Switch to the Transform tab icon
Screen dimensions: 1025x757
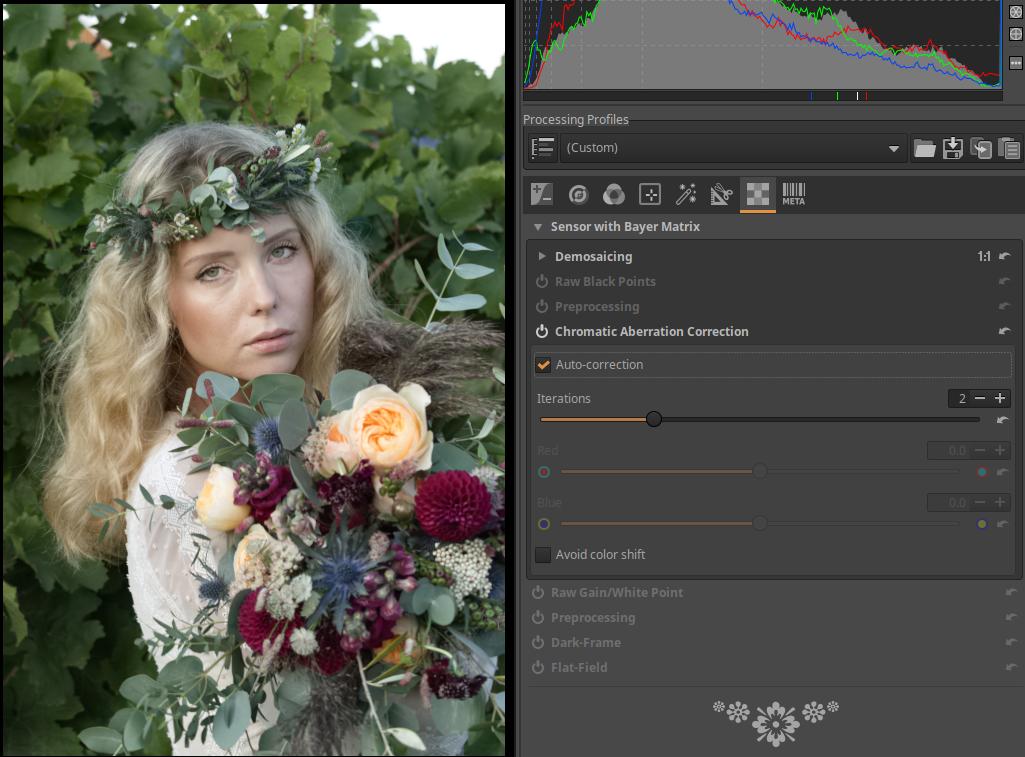coord(721,194)
